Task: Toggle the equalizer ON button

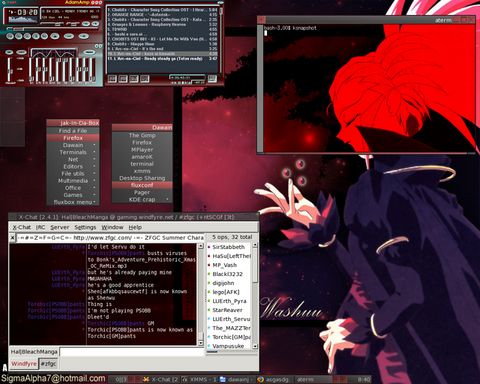Action: coord(9,52)
